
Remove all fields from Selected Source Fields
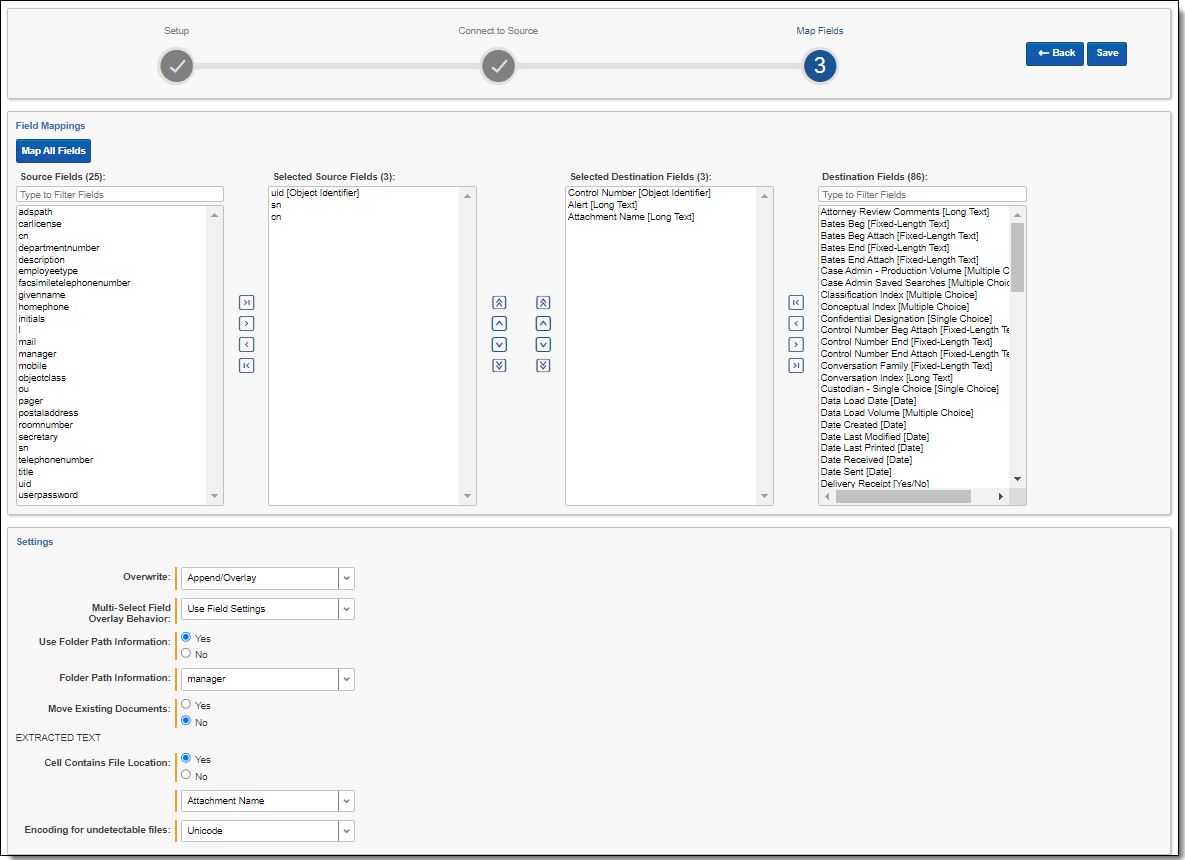coord(247,366)
